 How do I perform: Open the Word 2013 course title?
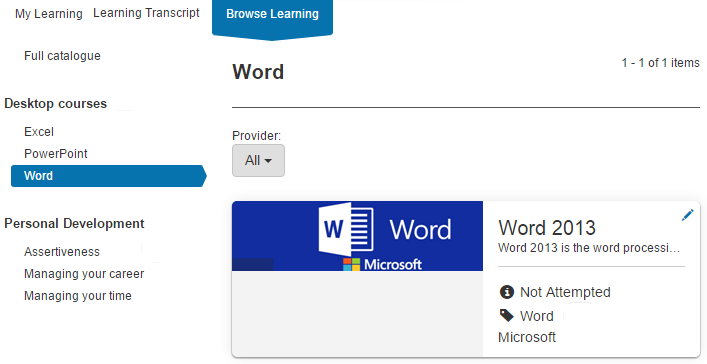pyautogui.click(x=547, y=228)
